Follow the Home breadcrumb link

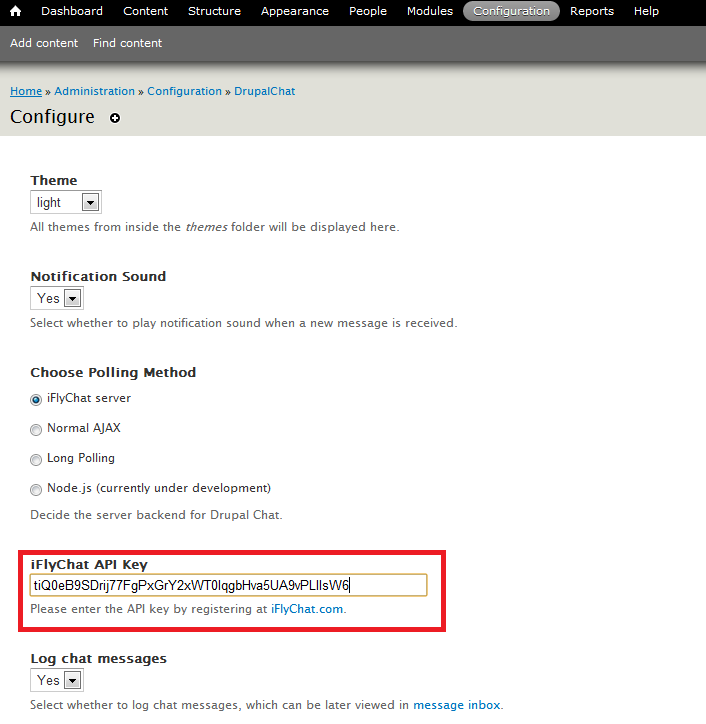click(26, 91)
